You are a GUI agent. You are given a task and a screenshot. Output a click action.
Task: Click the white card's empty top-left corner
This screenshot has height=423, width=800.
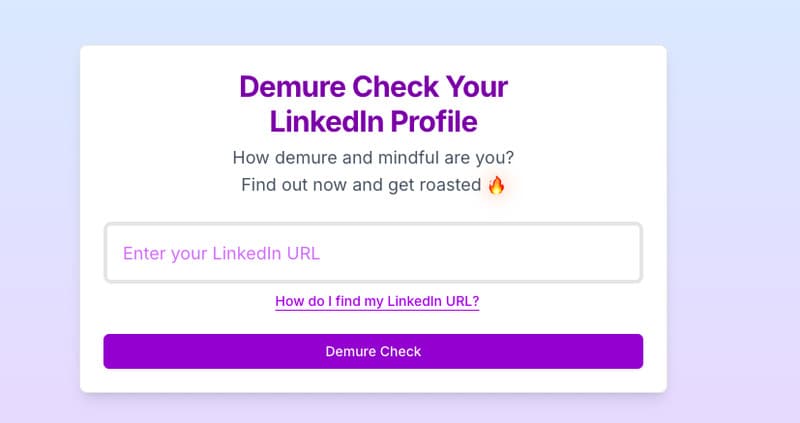pos(100,64)
